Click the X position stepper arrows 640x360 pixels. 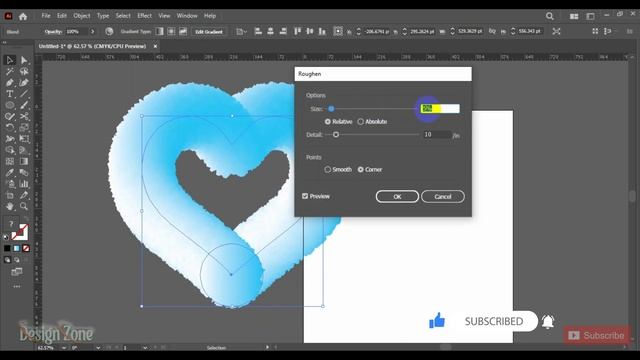(359, 31)
